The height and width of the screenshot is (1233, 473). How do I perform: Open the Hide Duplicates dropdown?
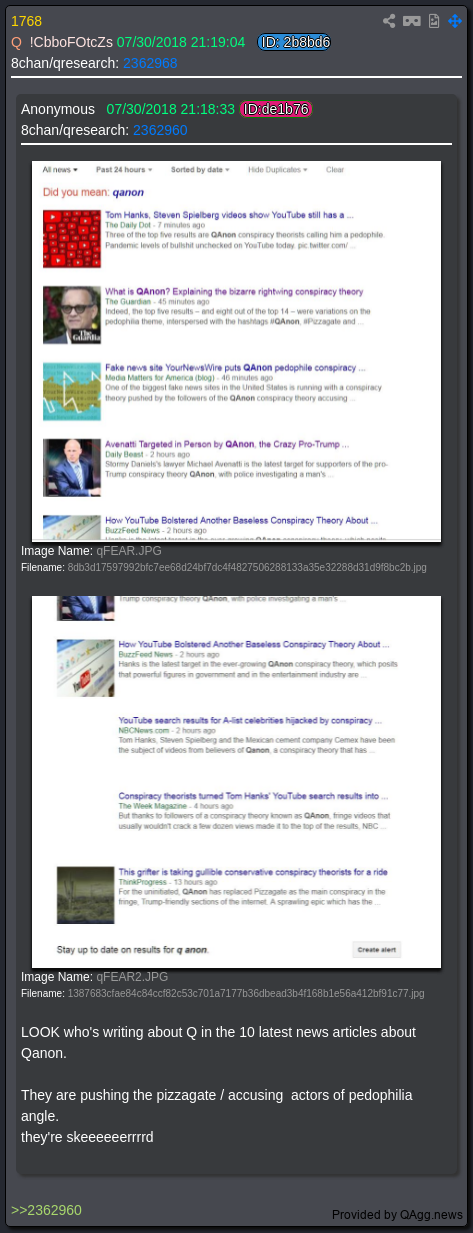[278, 170]
